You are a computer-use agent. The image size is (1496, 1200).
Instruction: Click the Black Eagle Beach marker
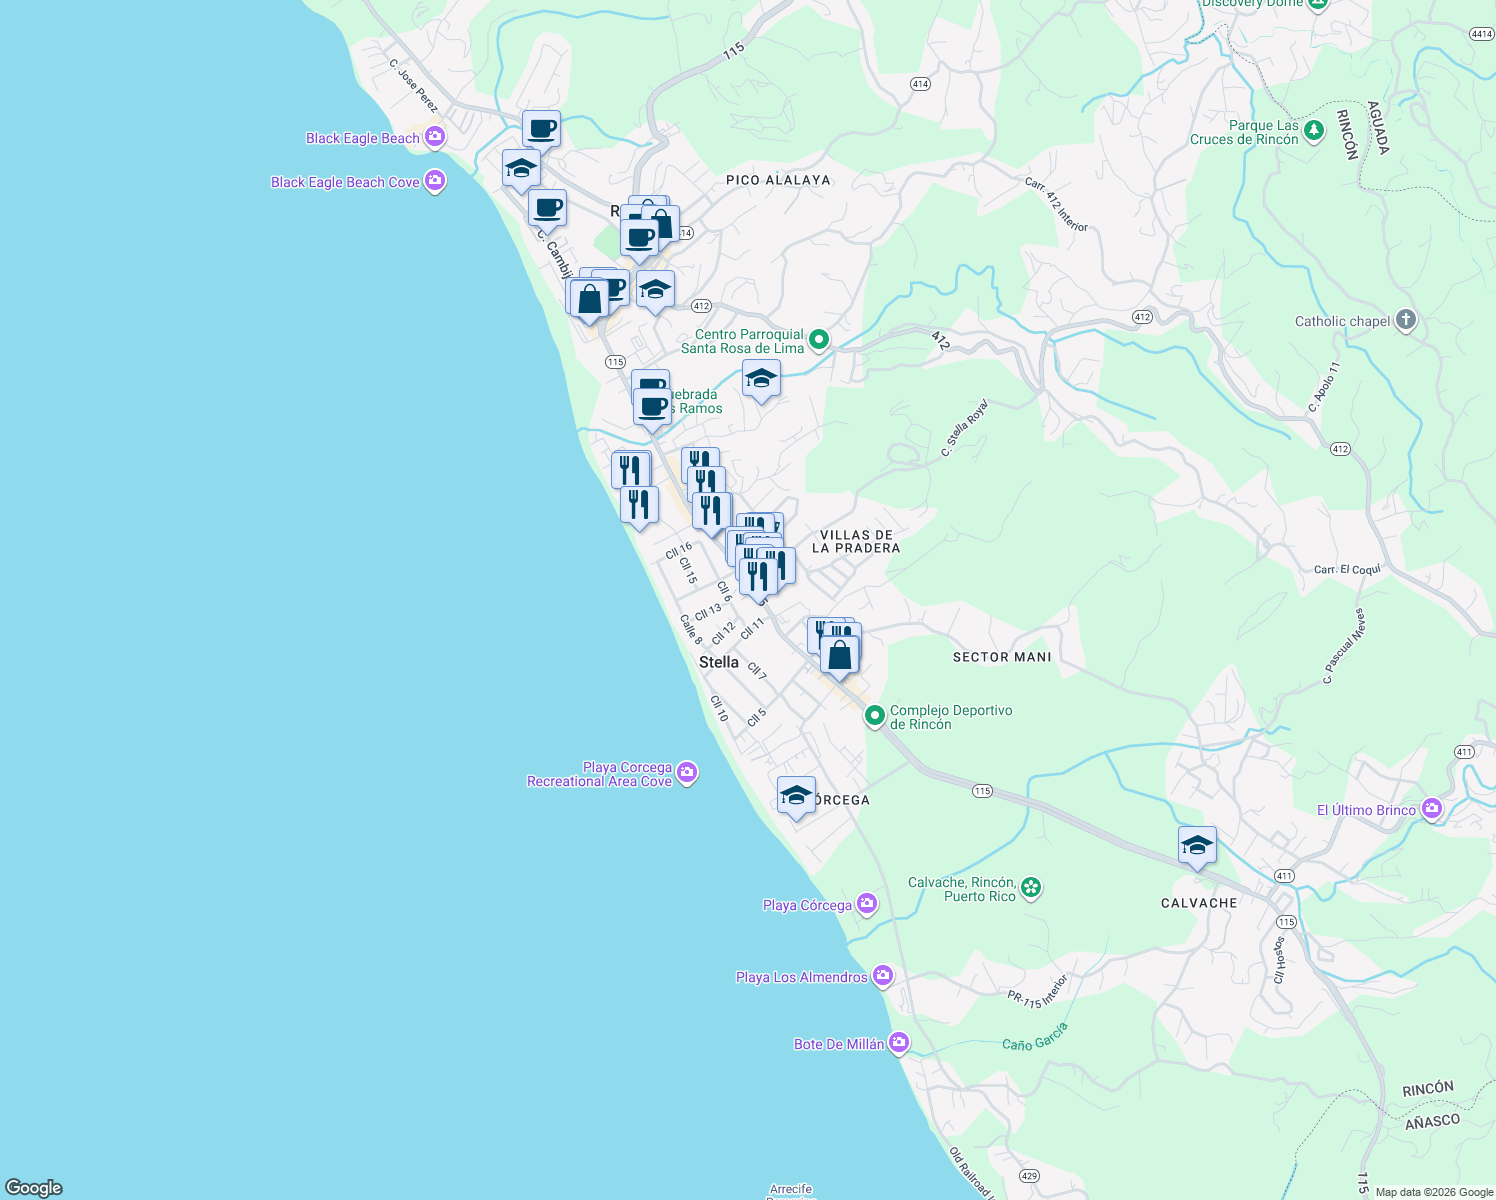(434, 137)
